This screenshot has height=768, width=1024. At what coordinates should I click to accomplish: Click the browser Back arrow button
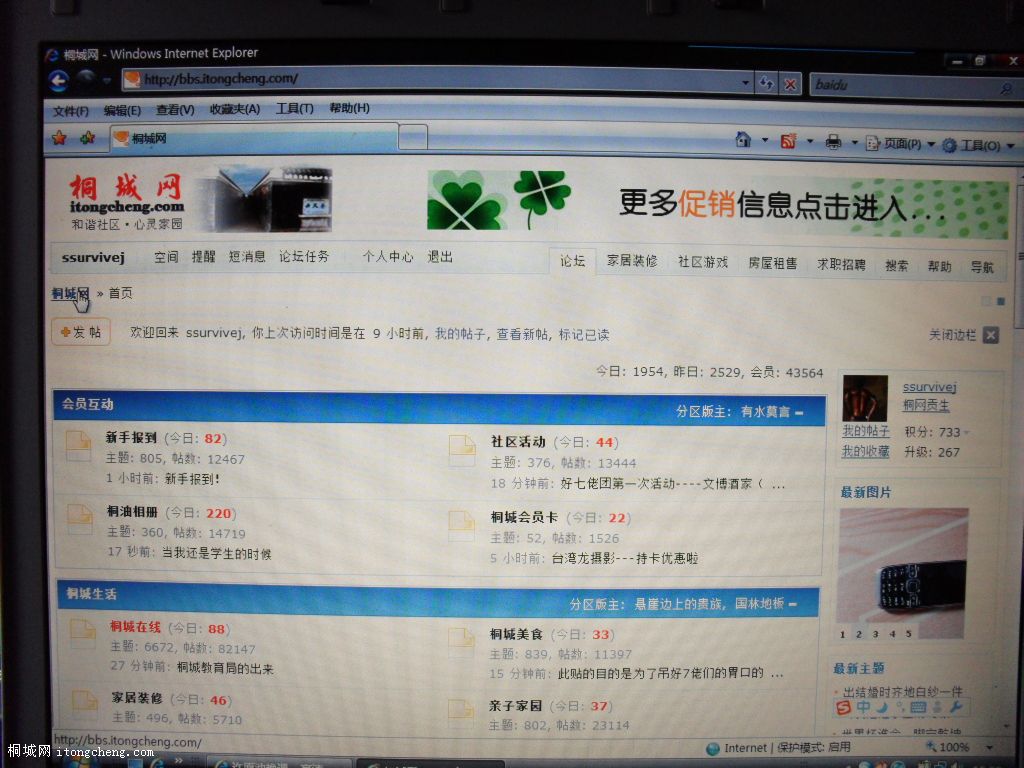click(x=59, y=80)
